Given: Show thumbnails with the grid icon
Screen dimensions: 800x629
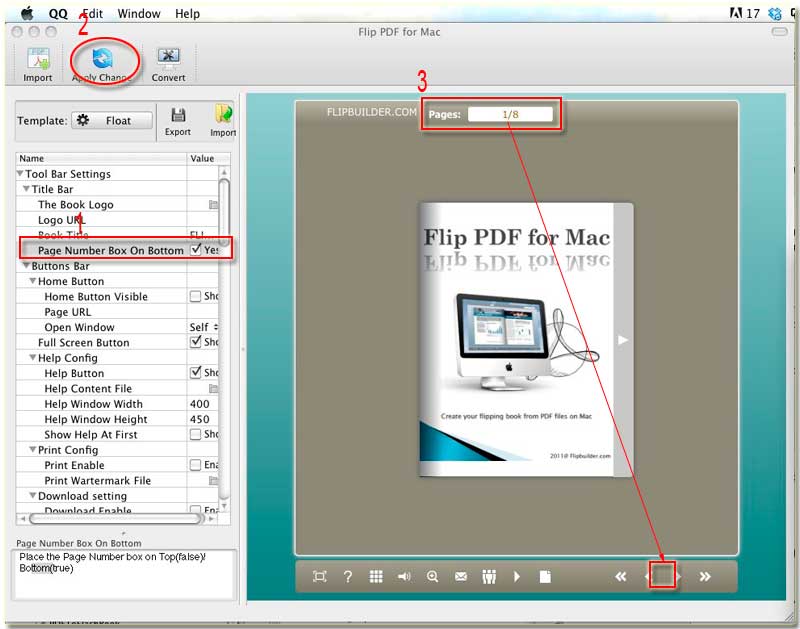Looking at the screenshot, I should [x=376, y=576].
